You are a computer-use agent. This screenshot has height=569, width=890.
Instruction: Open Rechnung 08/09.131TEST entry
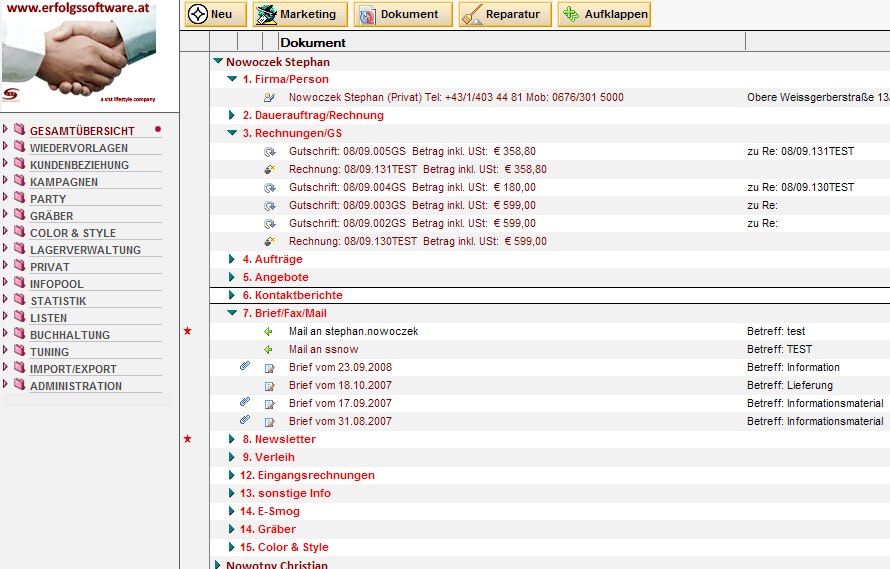click(x=352, y=170)
